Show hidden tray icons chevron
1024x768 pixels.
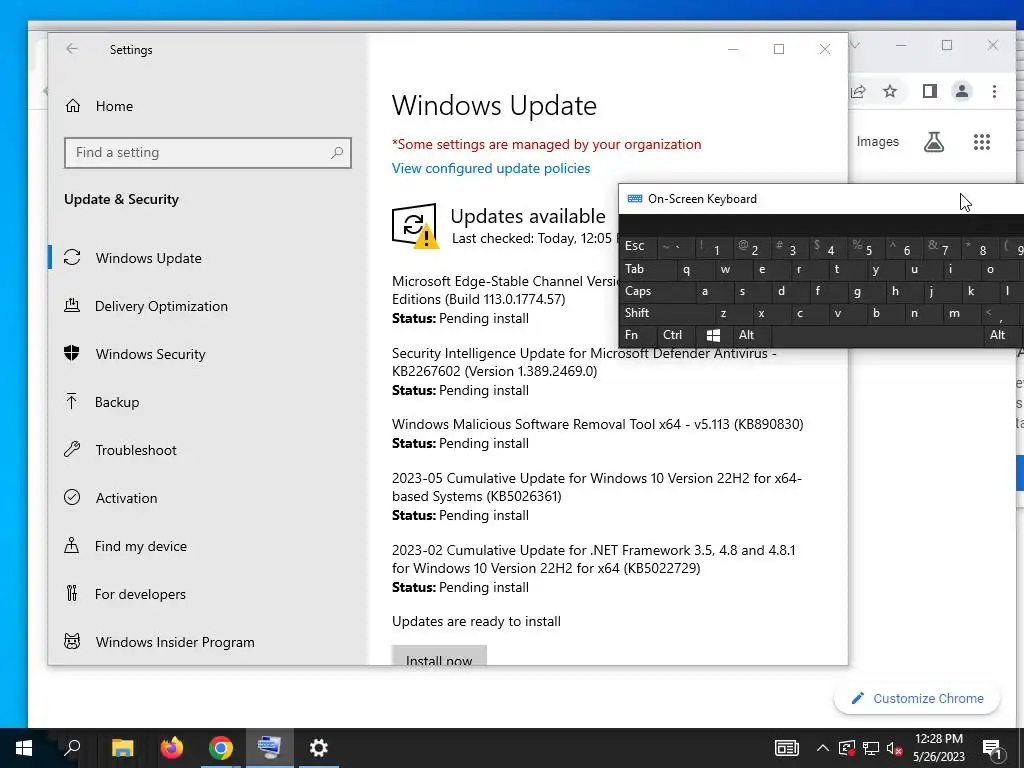click(x=822, y=748)
